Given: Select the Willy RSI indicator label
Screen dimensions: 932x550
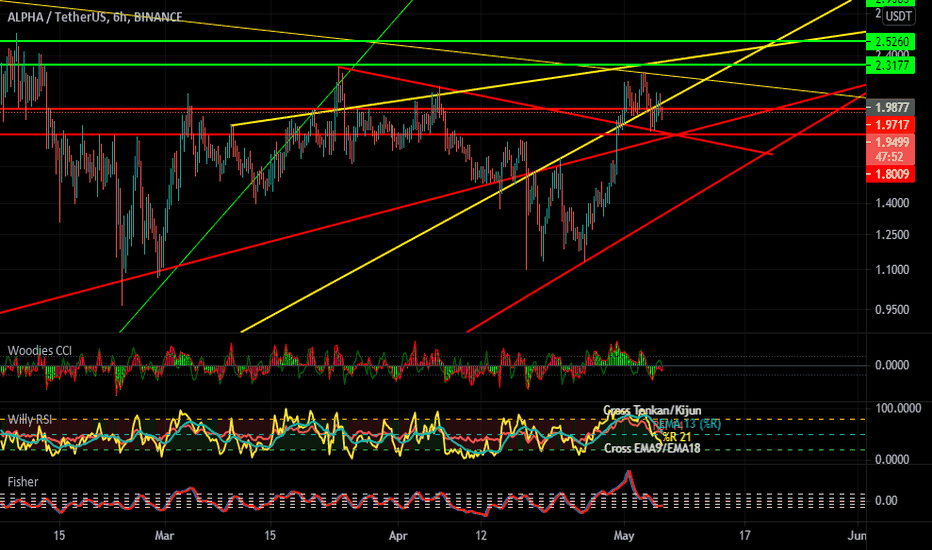Looking at the screenshot, I should coord(30,420).
